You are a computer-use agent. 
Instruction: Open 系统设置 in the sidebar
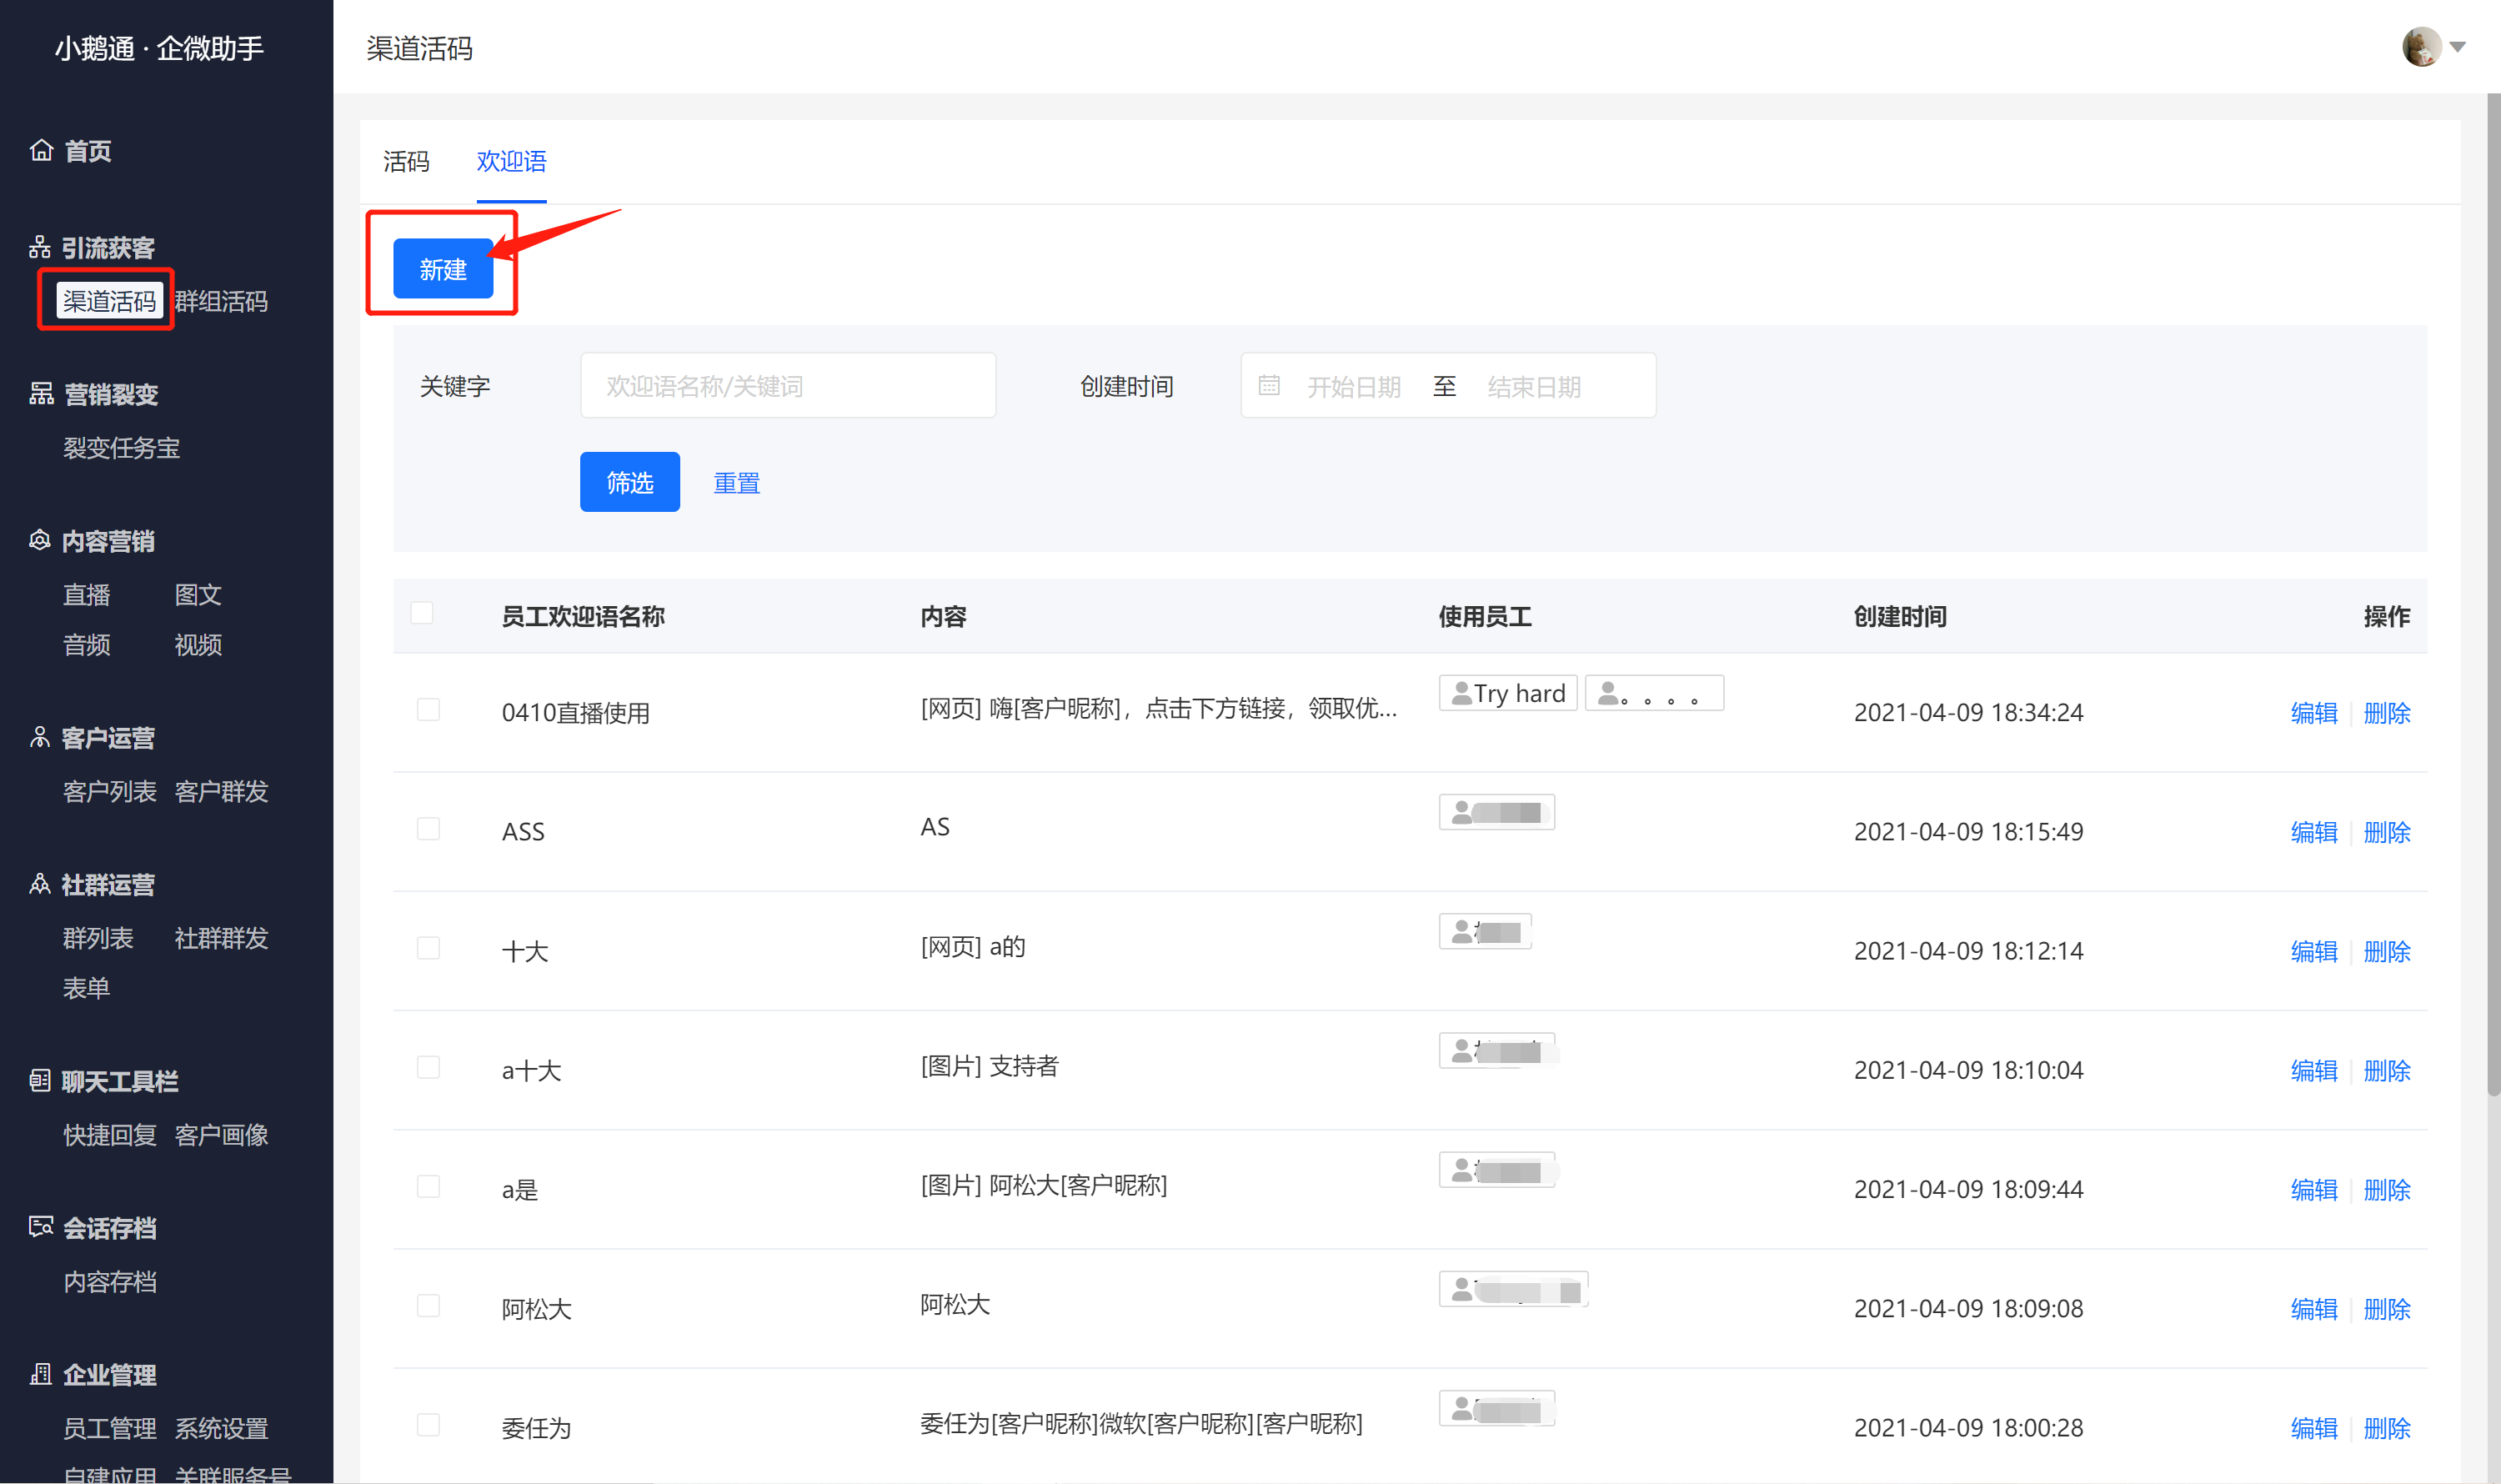click(221, 1429)
